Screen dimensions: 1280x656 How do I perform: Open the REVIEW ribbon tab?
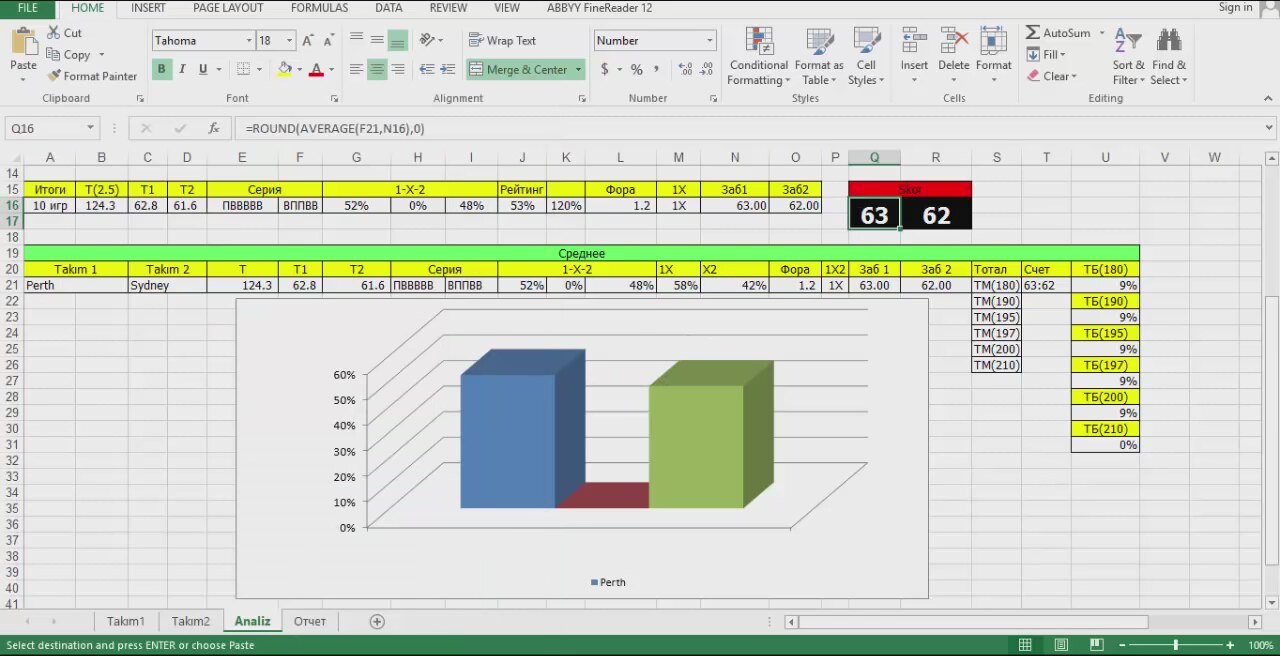point(448,8)
